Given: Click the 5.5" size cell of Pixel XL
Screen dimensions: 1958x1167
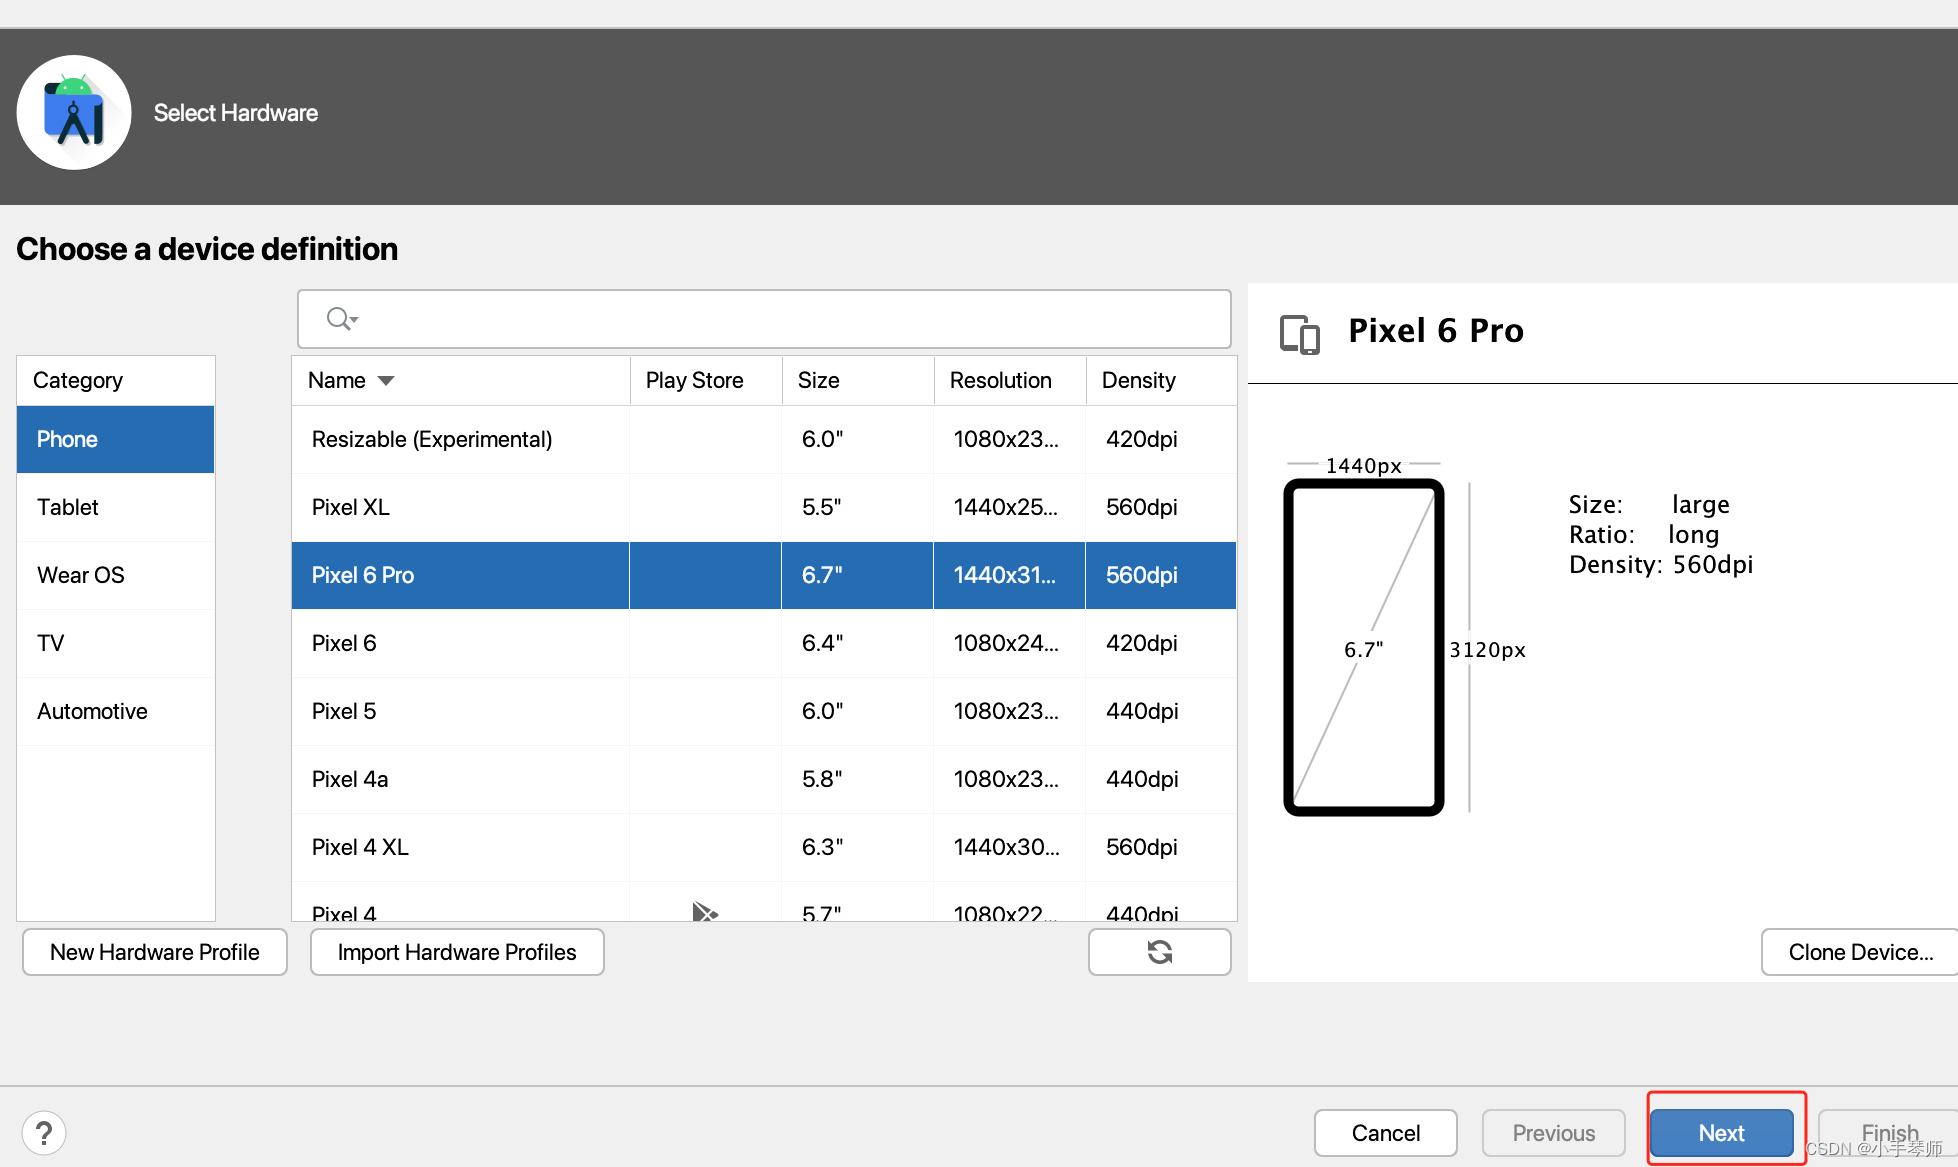Looking at the screenshot, I should click(858, 507).
